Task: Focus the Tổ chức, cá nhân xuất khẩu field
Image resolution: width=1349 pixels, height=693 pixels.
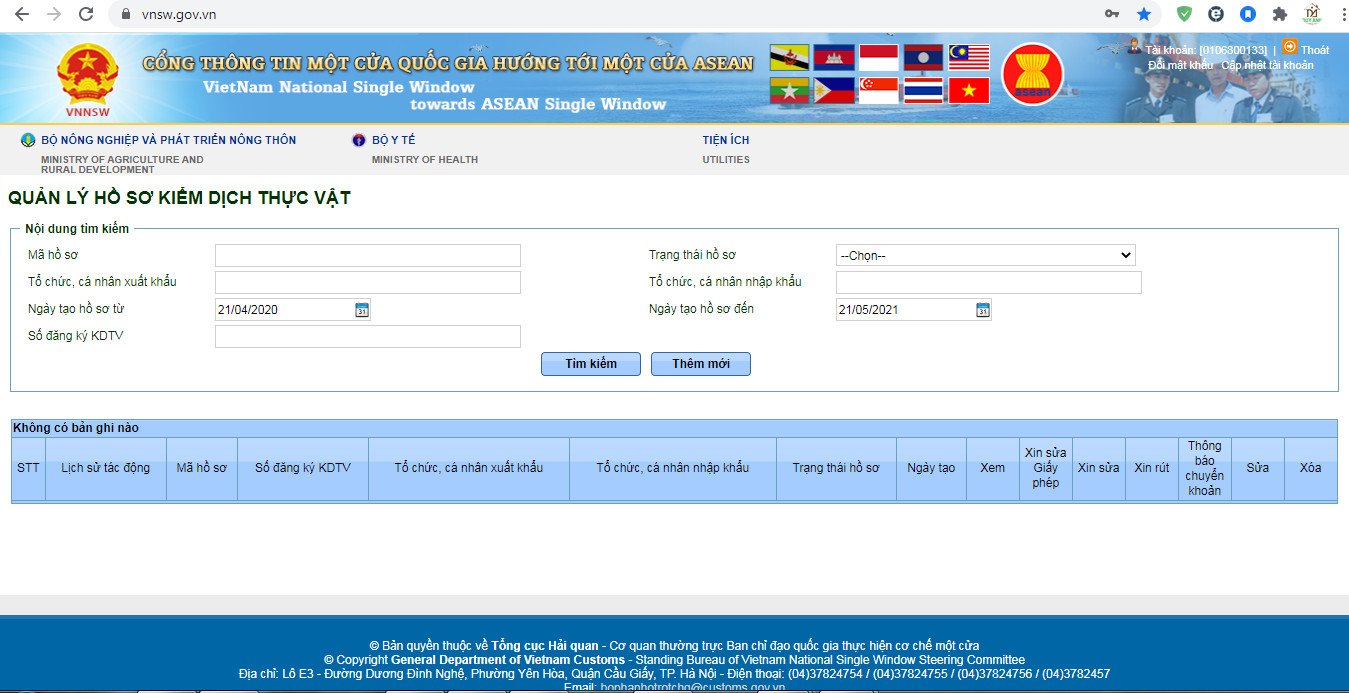Action: click(x=368, y=282)
